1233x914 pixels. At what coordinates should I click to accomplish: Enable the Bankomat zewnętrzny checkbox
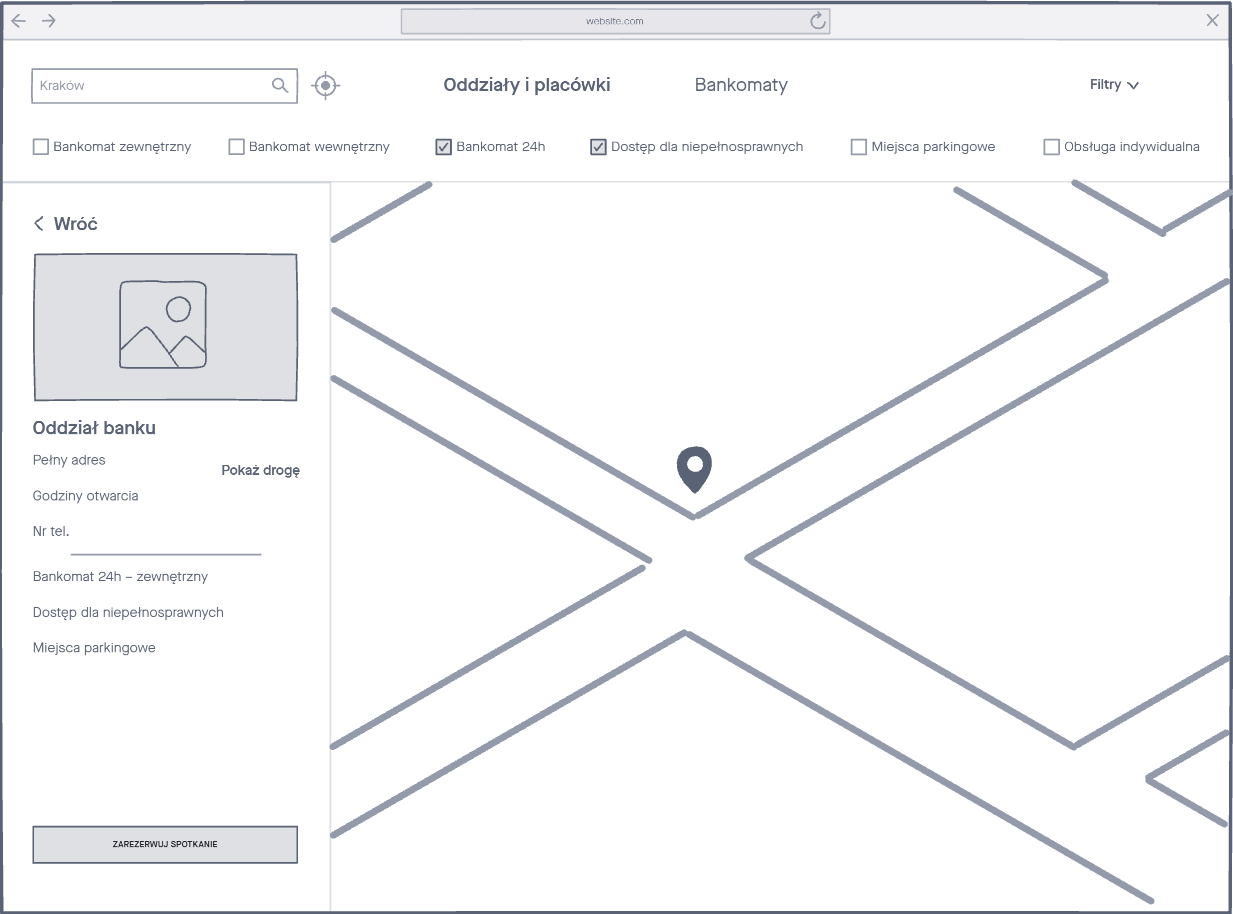[x=41, y=147]
